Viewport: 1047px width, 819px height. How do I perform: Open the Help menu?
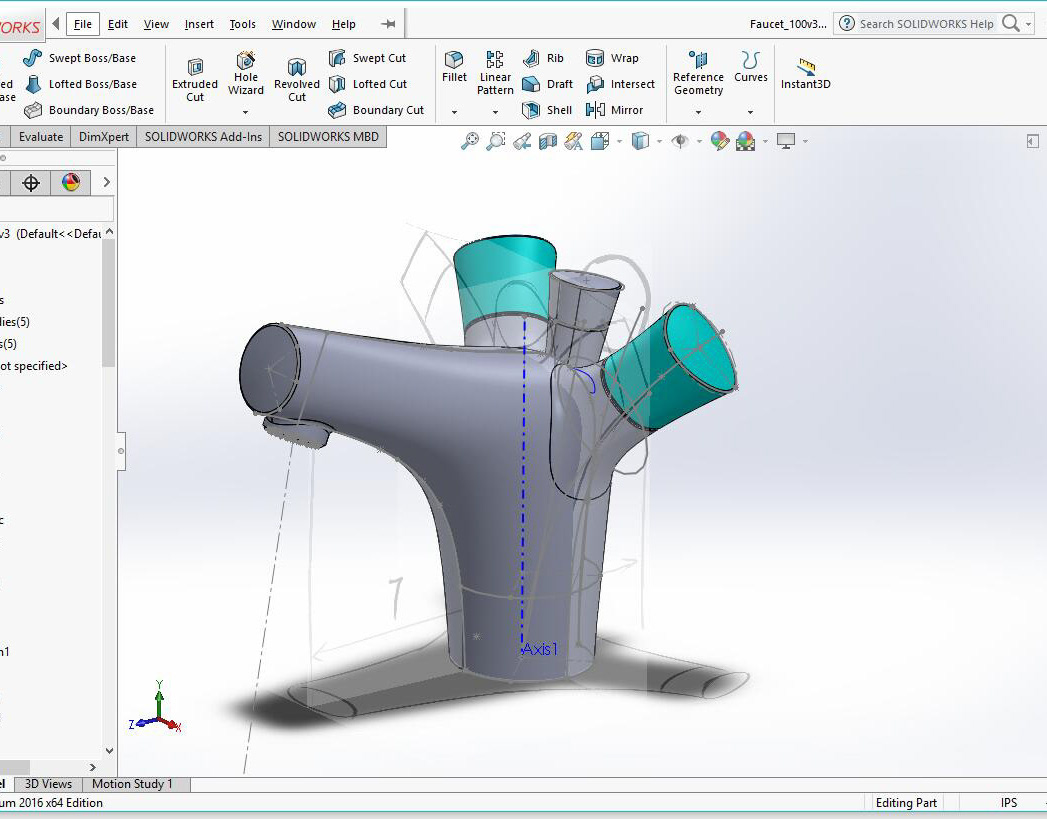pos(343,24)
